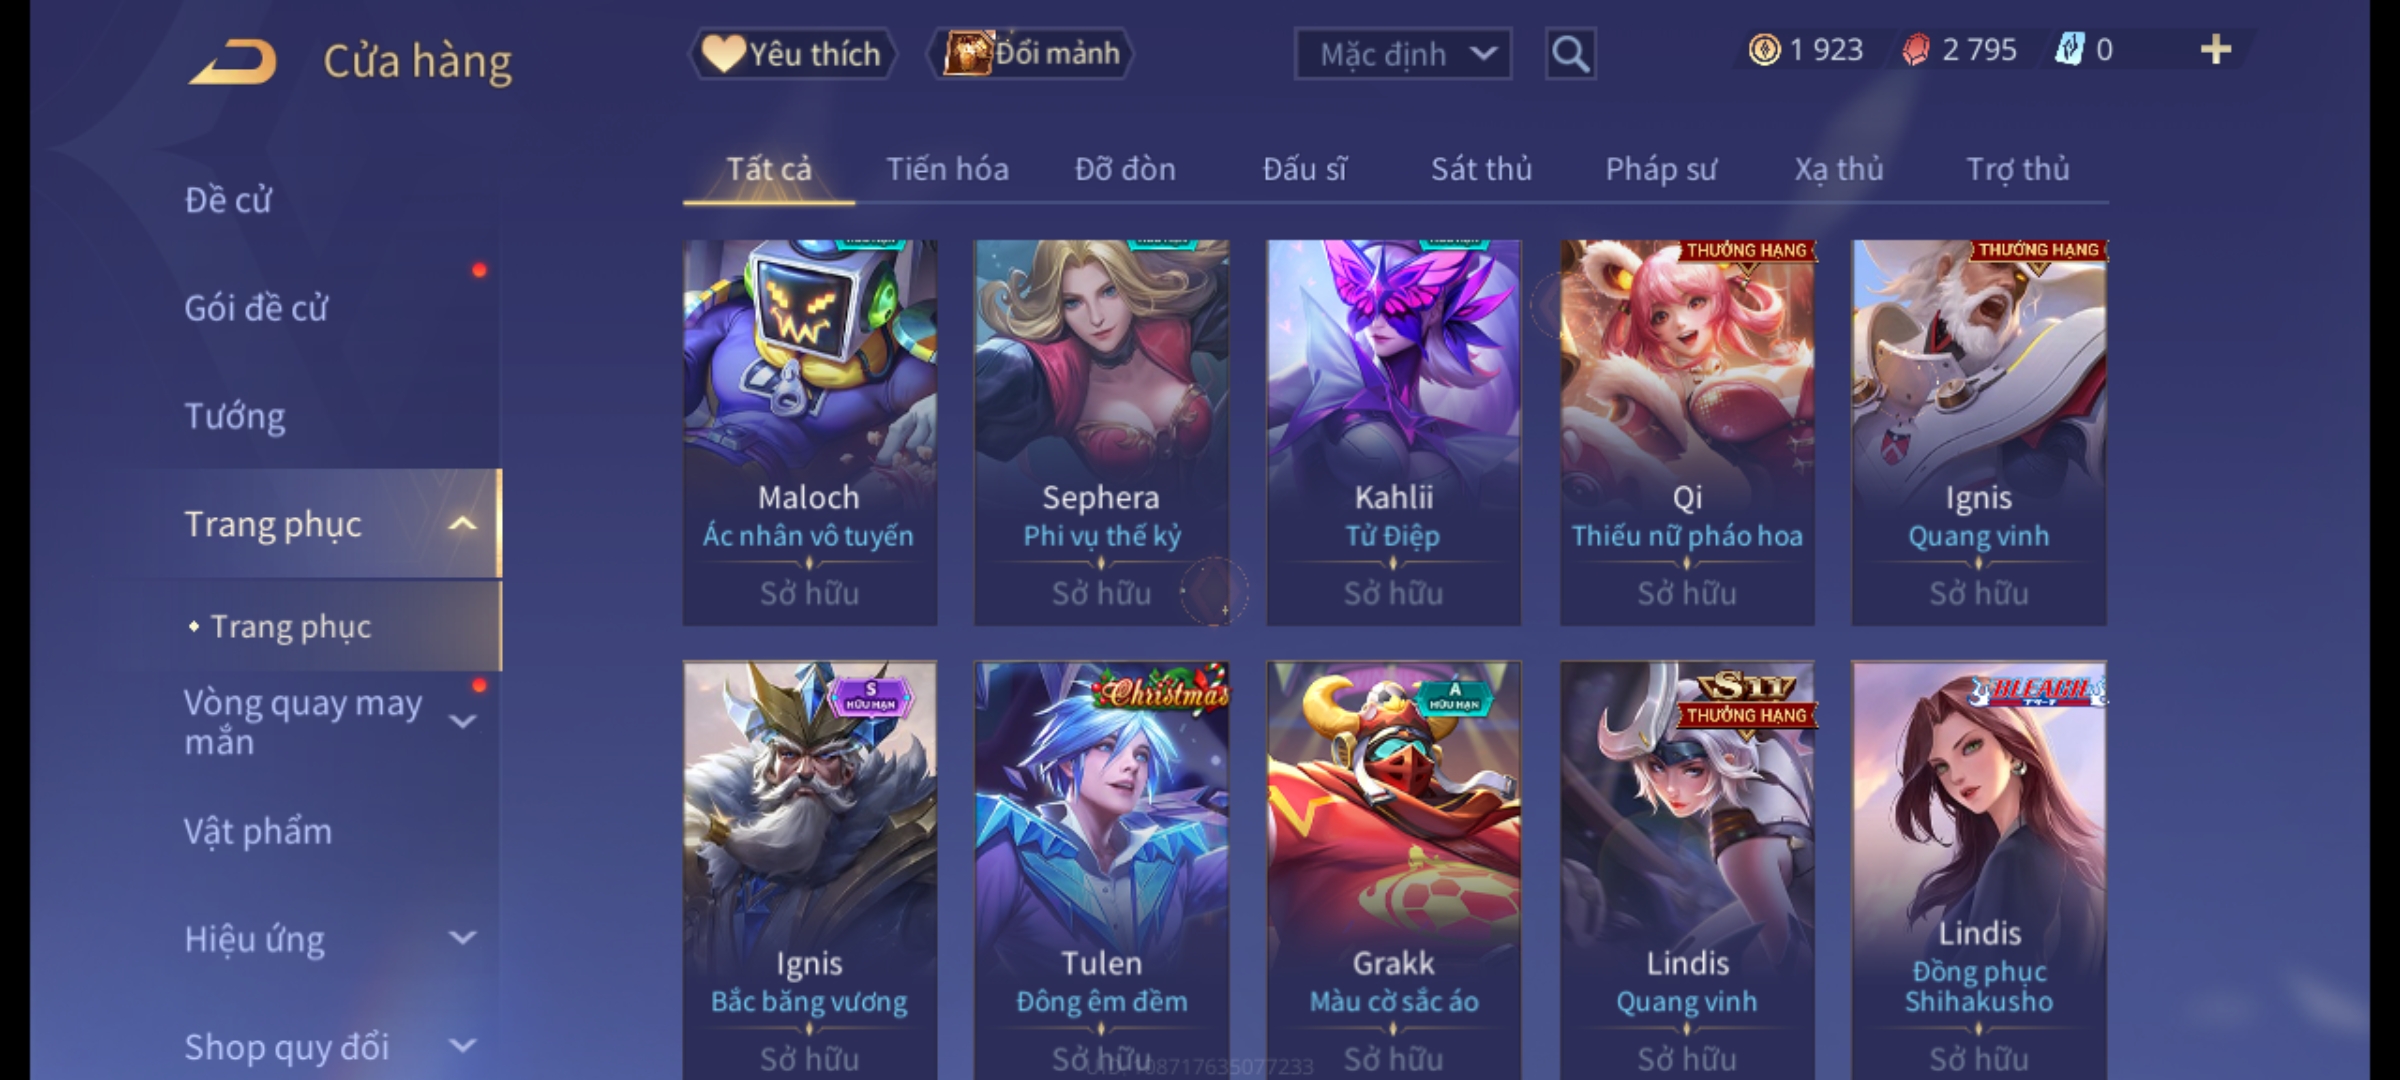Switch to the Tiến hóa tab

(x=947, y=169)
